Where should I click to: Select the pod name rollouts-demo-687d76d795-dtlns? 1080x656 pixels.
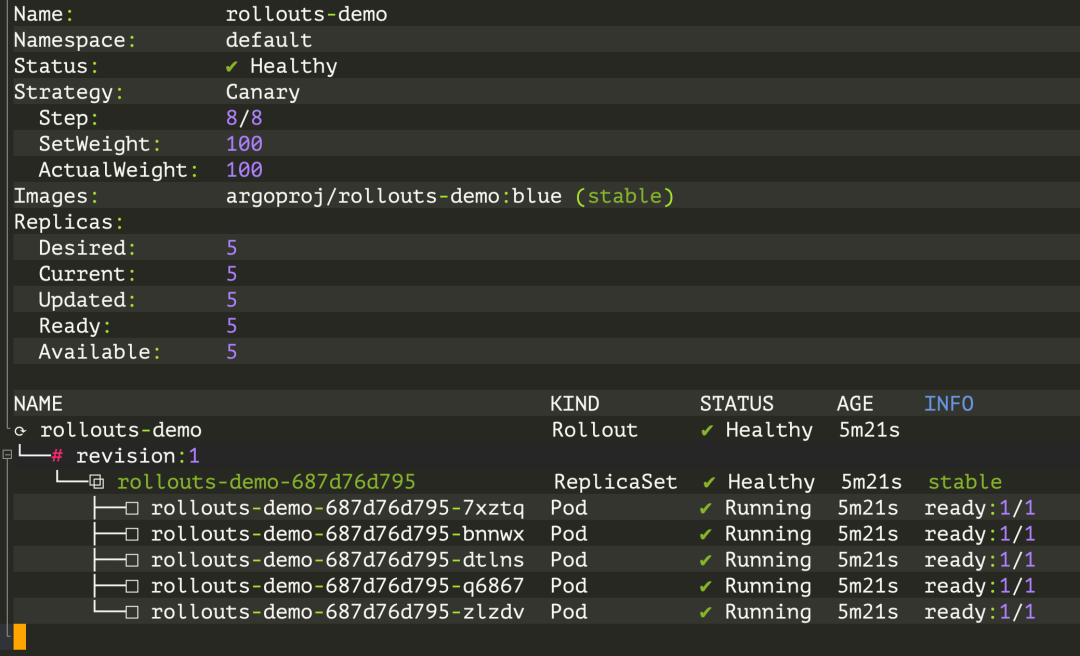point(338,560)
